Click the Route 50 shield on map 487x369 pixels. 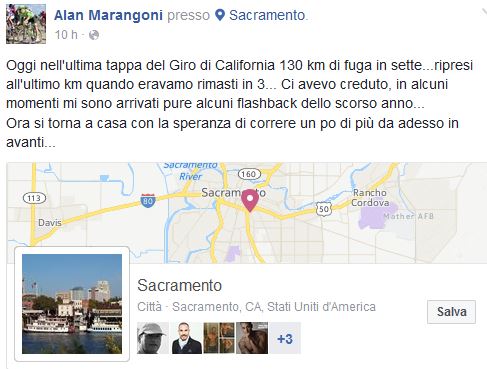324,209
